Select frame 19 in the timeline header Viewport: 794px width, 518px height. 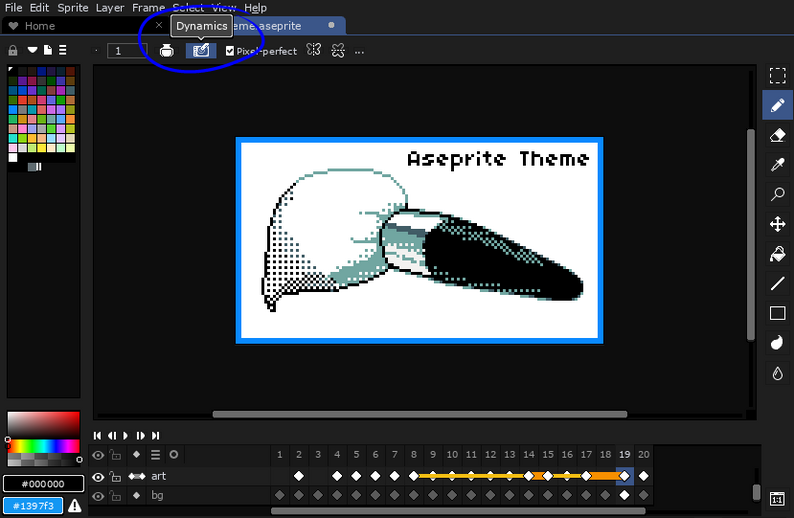[624, 454]
